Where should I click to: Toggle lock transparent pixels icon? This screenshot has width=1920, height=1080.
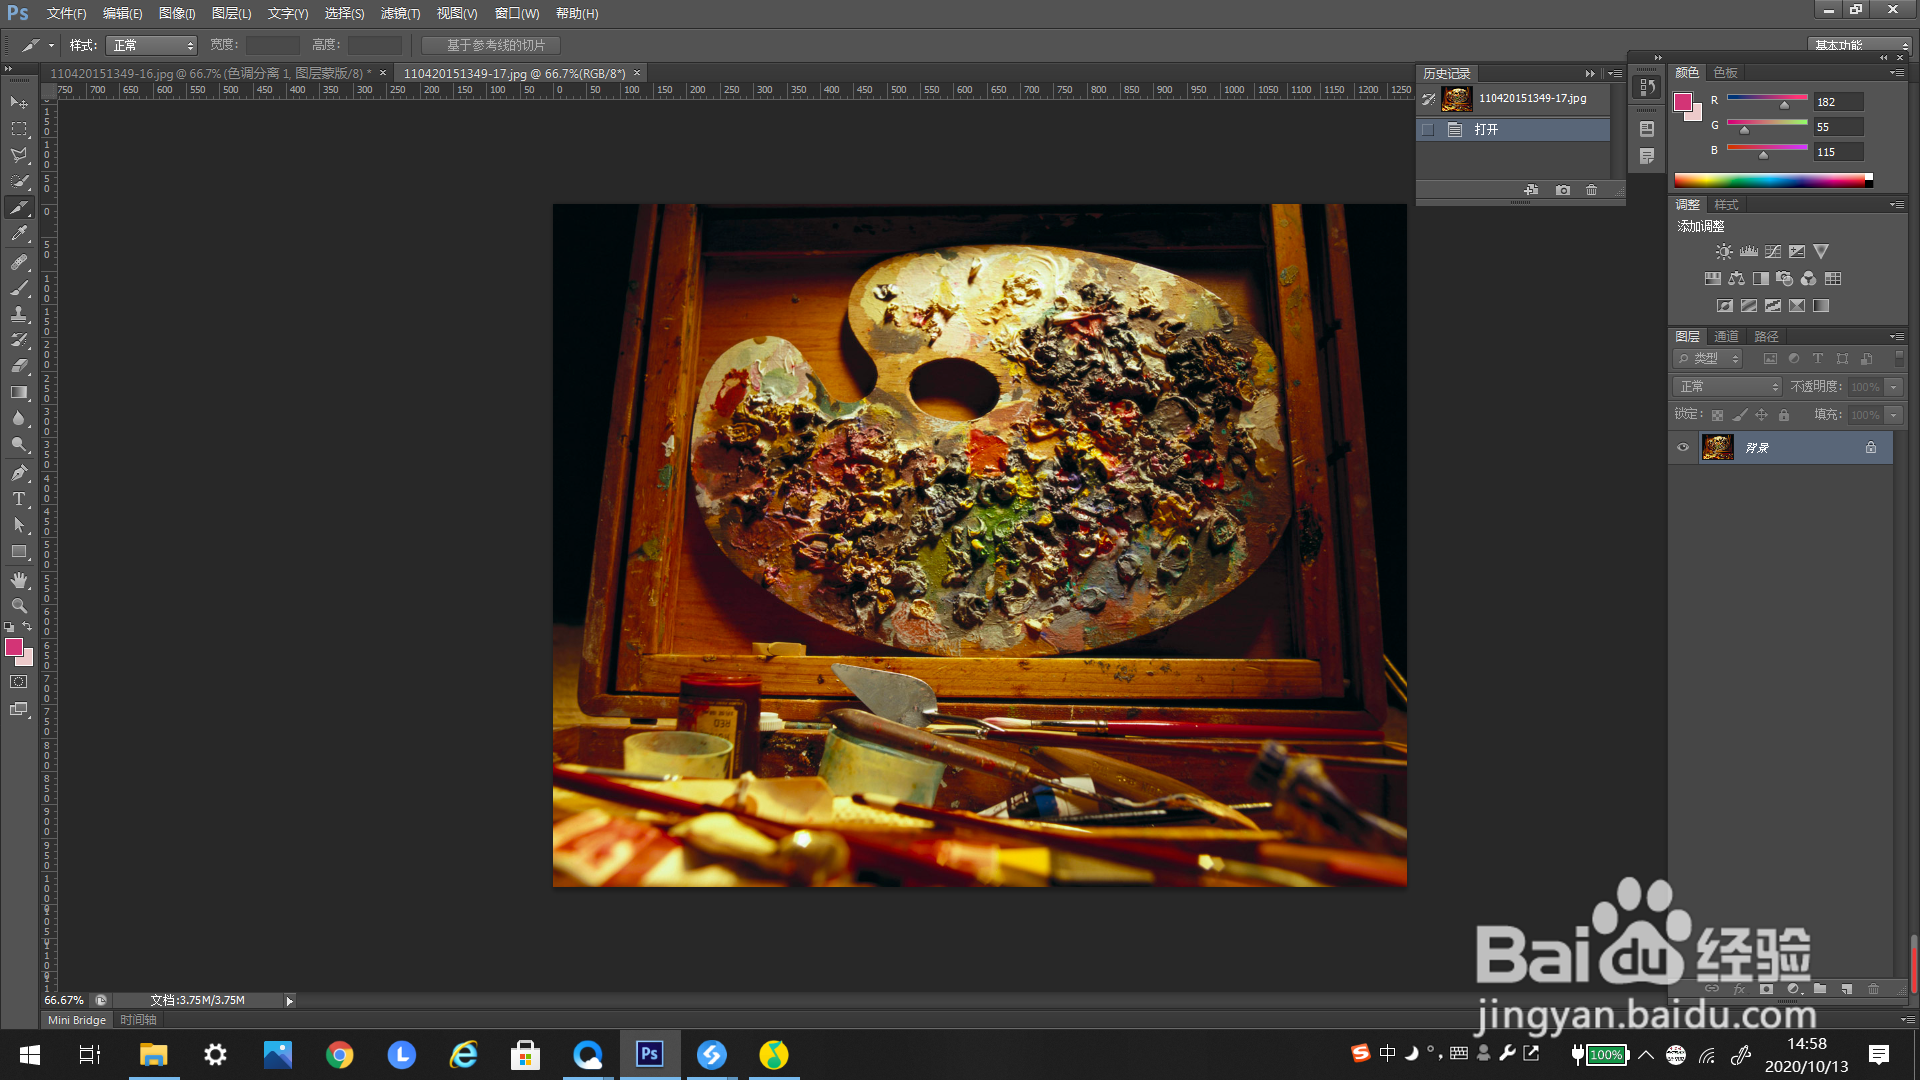pyautogui.click(x=1717, y=415)
